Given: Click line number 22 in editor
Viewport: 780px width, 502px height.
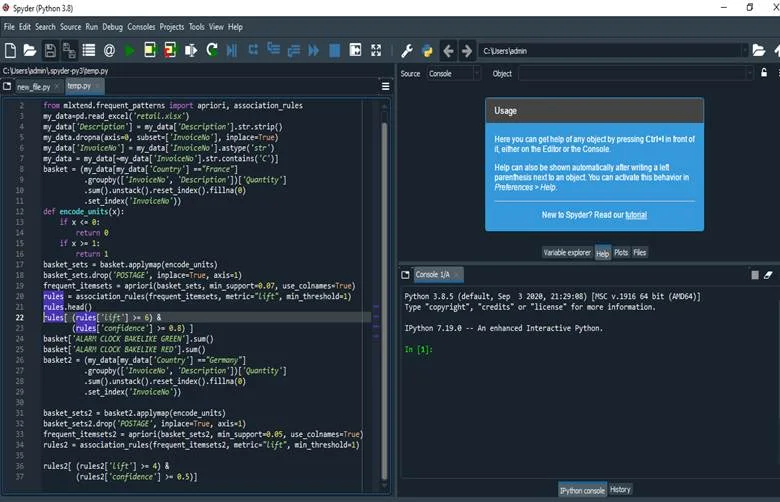Looking at the screenshot, I should (19, 317).
